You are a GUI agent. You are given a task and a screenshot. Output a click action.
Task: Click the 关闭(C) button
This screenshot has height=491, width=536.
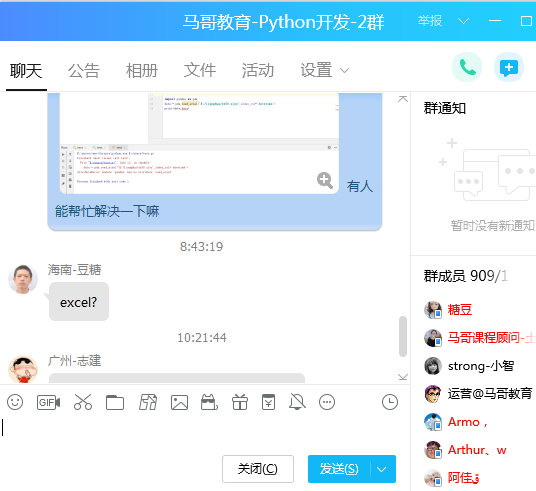click(258, 469)
